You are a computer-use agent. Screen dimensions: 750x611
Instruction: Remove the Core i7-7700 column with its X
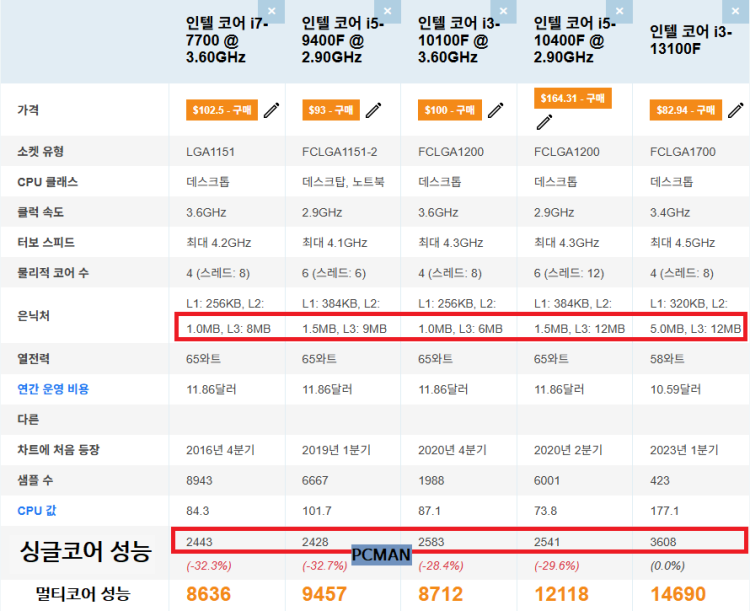point(271,11)
